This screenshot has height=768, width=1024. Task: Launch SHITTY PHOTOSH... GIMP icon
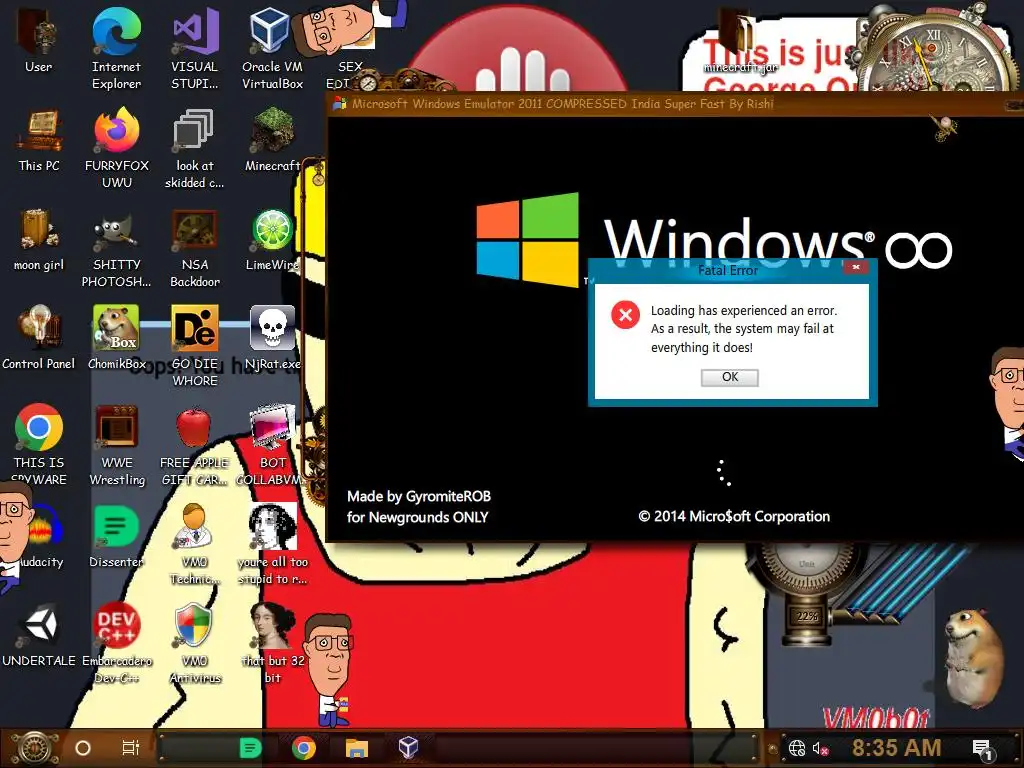click(x=117, y=247)
